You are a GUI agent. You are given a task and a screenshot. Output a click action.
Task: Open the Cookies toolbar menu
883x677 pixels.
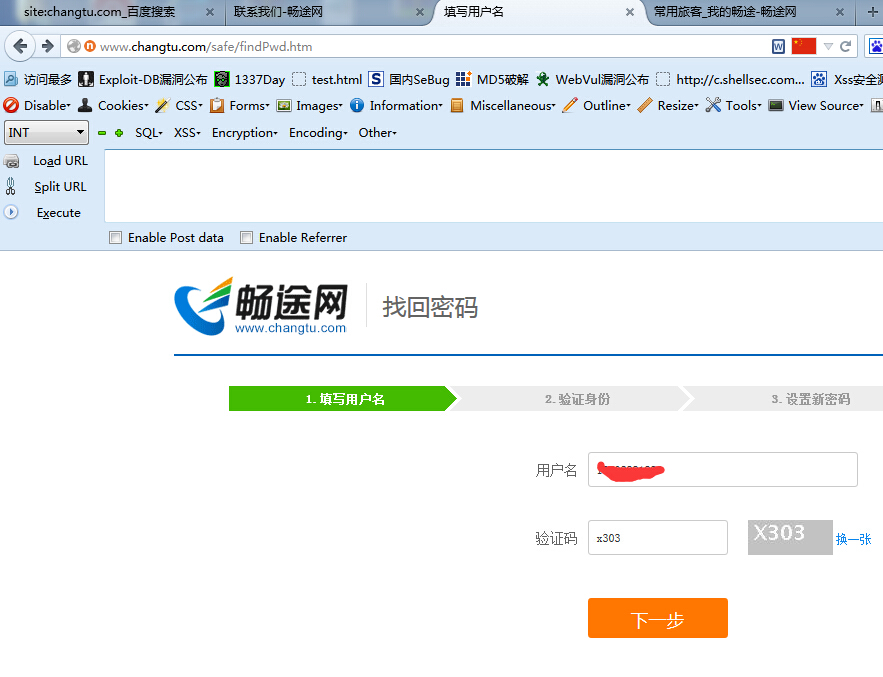click(x=113, y=105)
